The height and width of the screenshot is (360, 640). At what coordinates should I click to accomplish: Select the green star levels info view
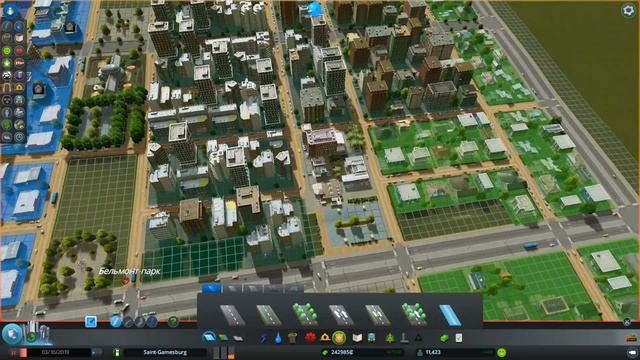(x=7, y=63)
